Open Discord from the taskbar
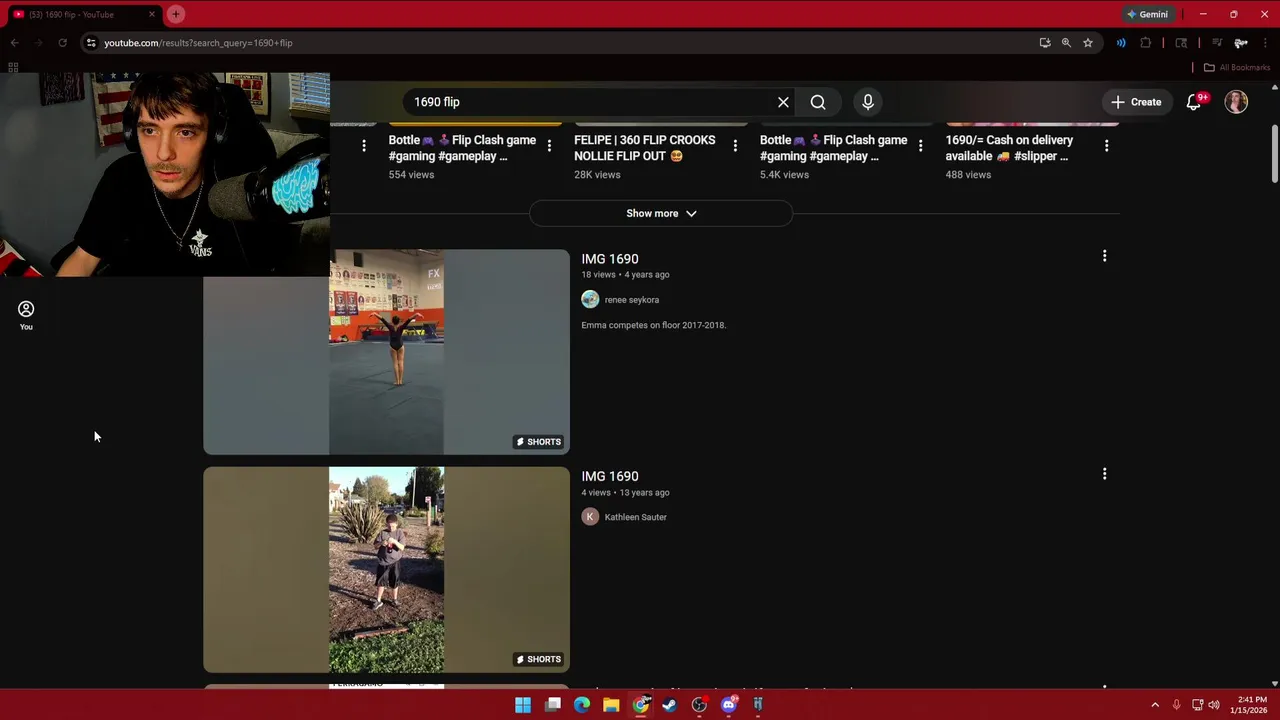 pos(729,705)
